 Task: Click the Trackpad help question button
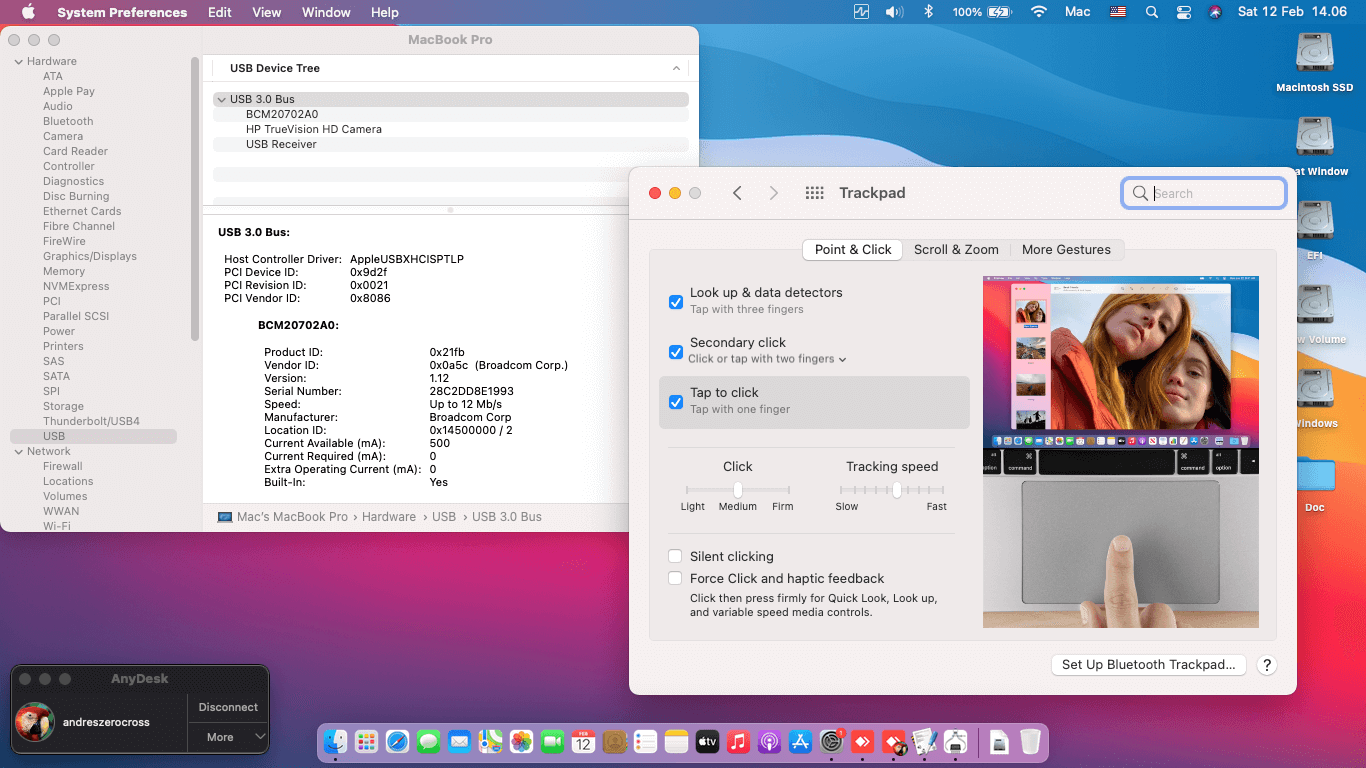(1266, 664)
